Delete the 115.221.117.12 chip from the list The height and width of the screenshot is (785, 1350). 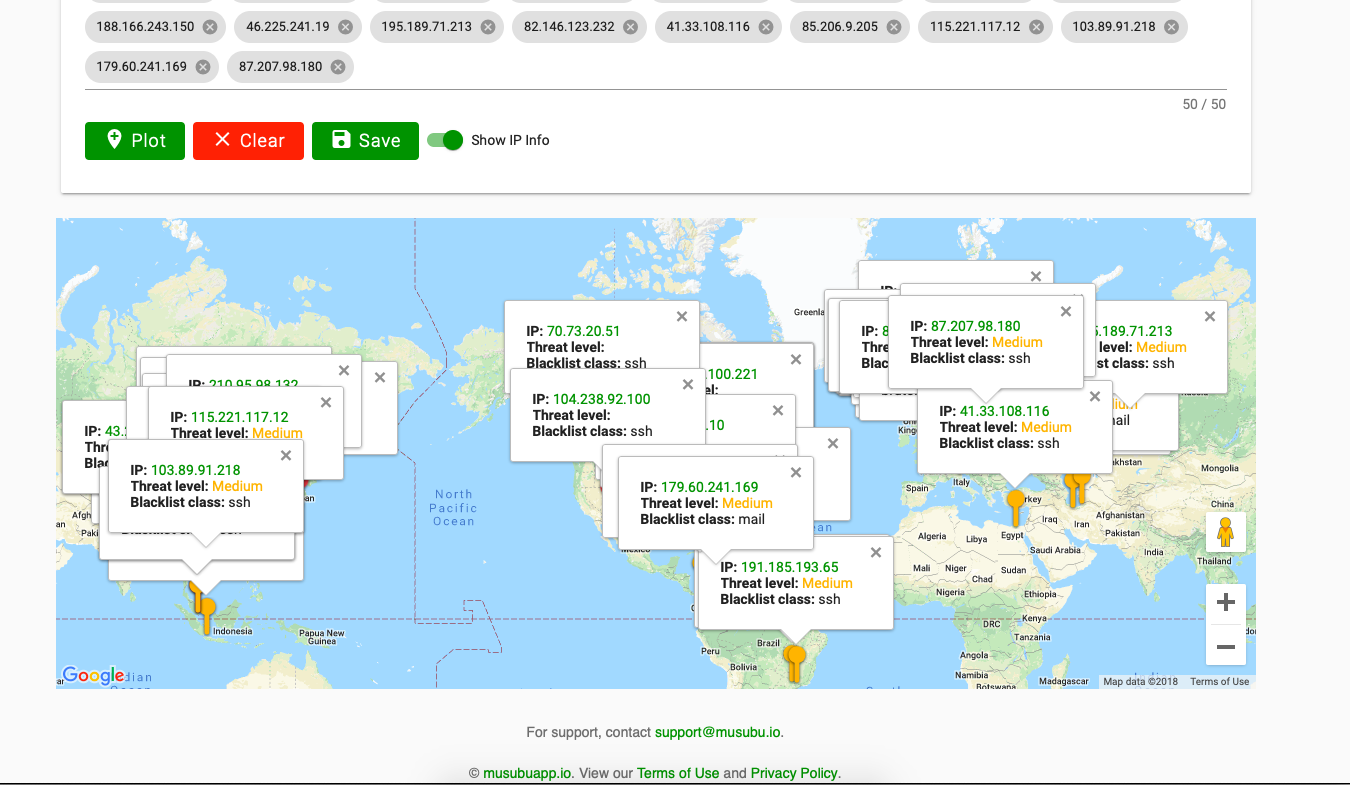pyautogui.click(x=1036, y=27)
